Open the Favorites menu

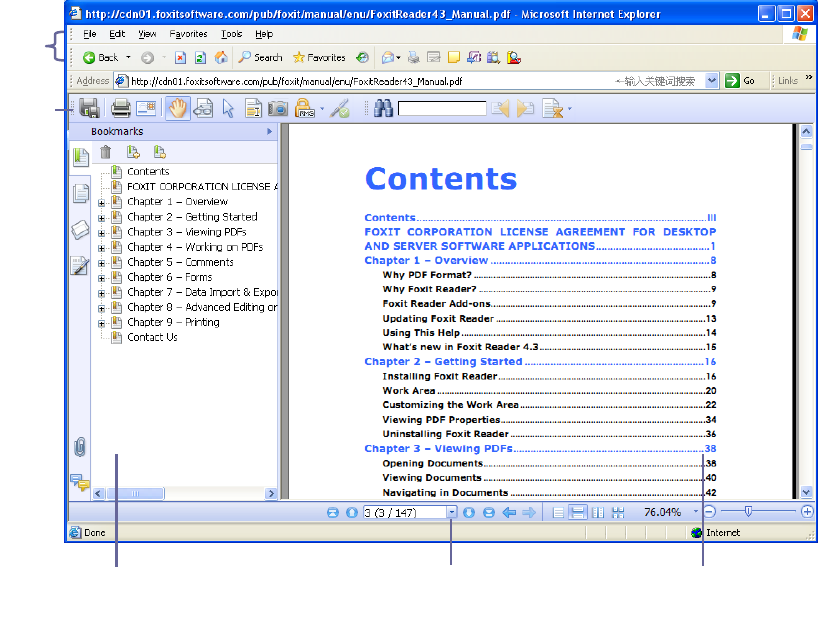[188, 34]
